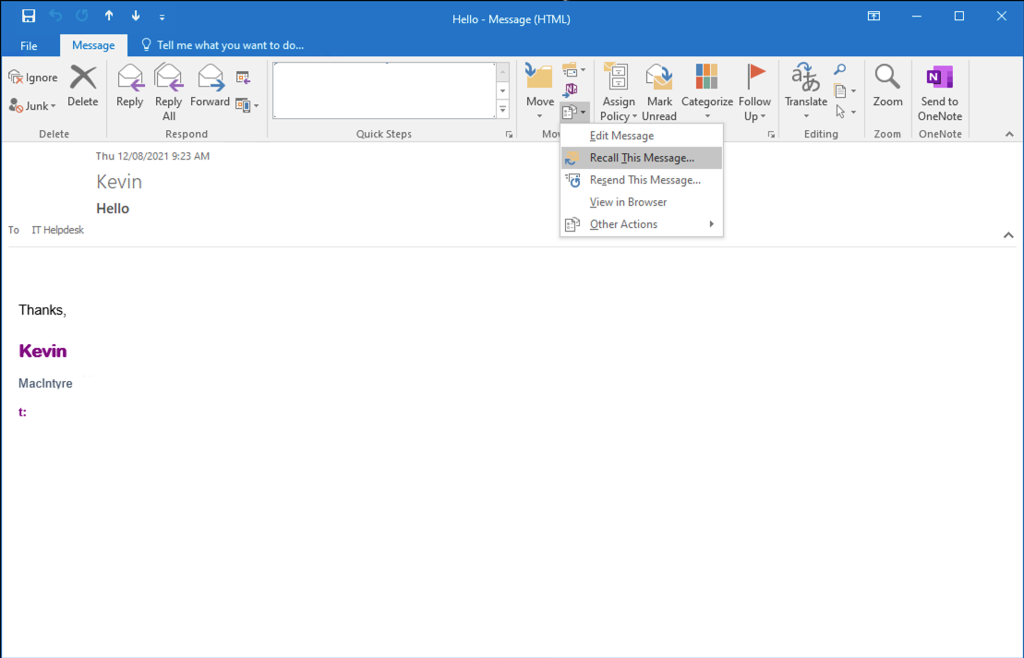Image resolution: width=1024 pixels, height=658 pixels.
Task: Send message to OneNote
Action: [x=939, y=90]
